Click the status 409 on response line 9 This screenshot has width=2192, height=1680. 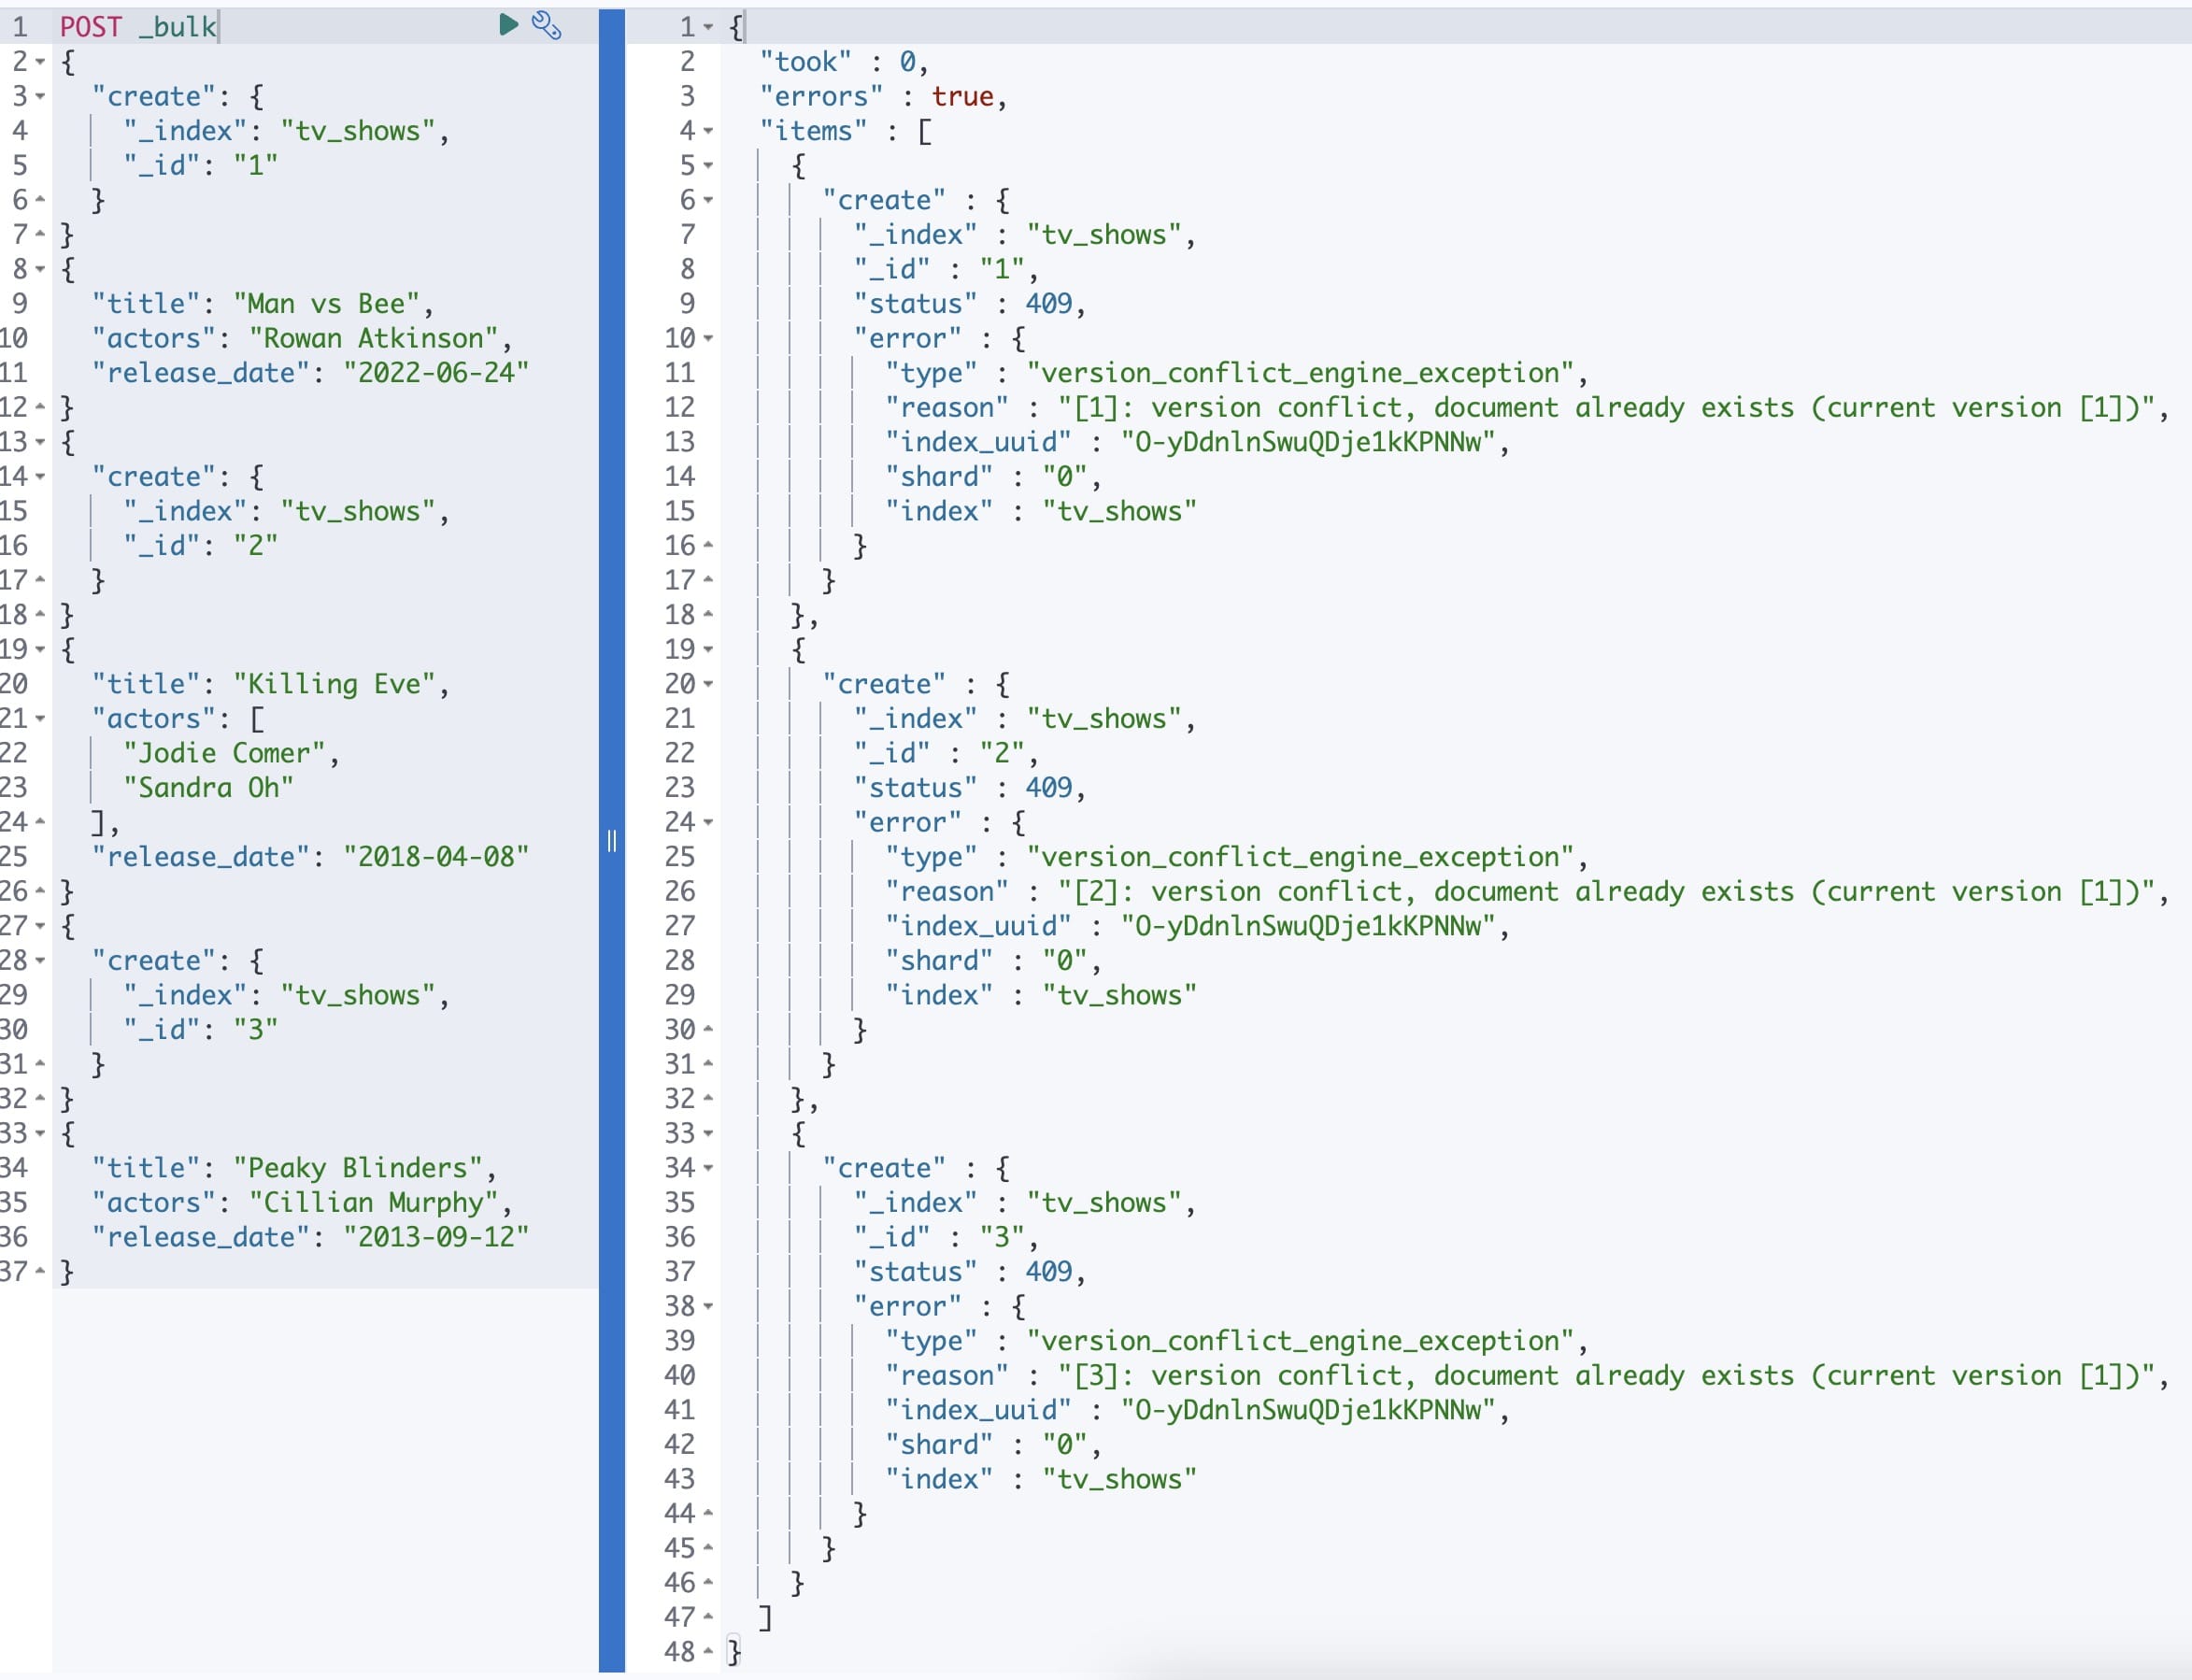pyautogui.click(x=1048, y=304)
